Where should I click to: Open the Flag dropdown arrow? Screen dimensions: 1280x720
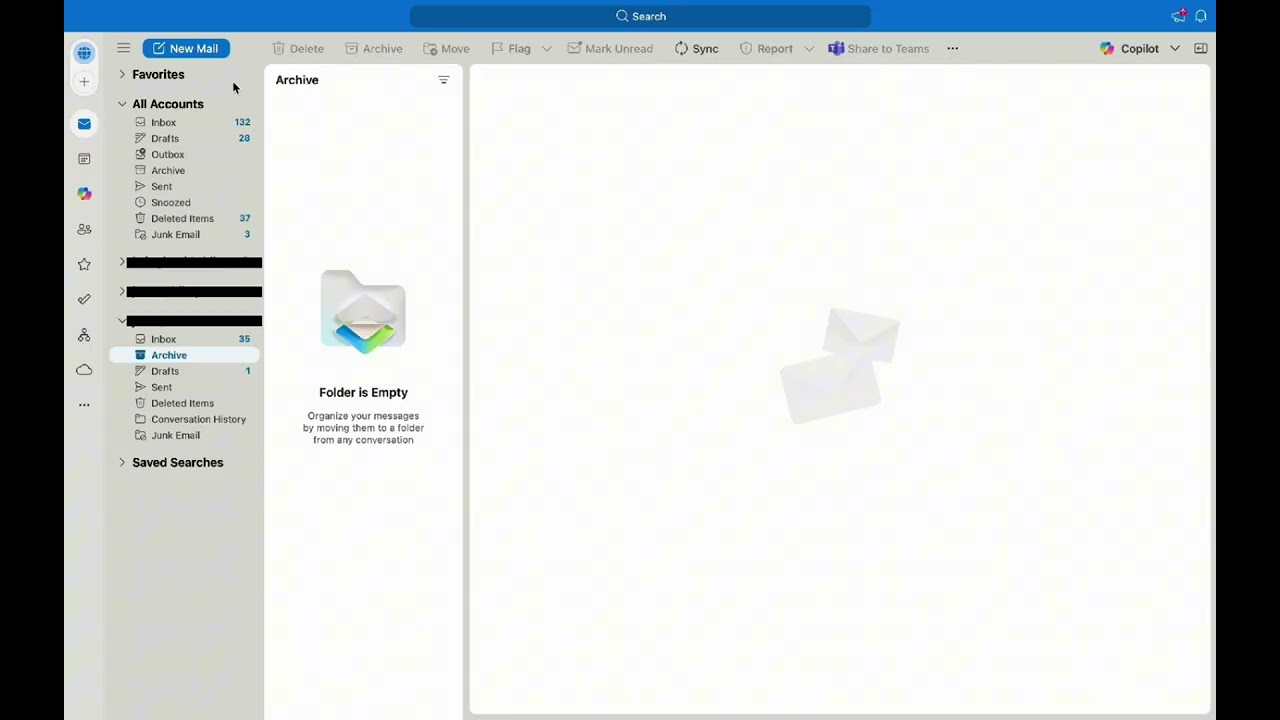pyautogui.click(x=547, y=48)
